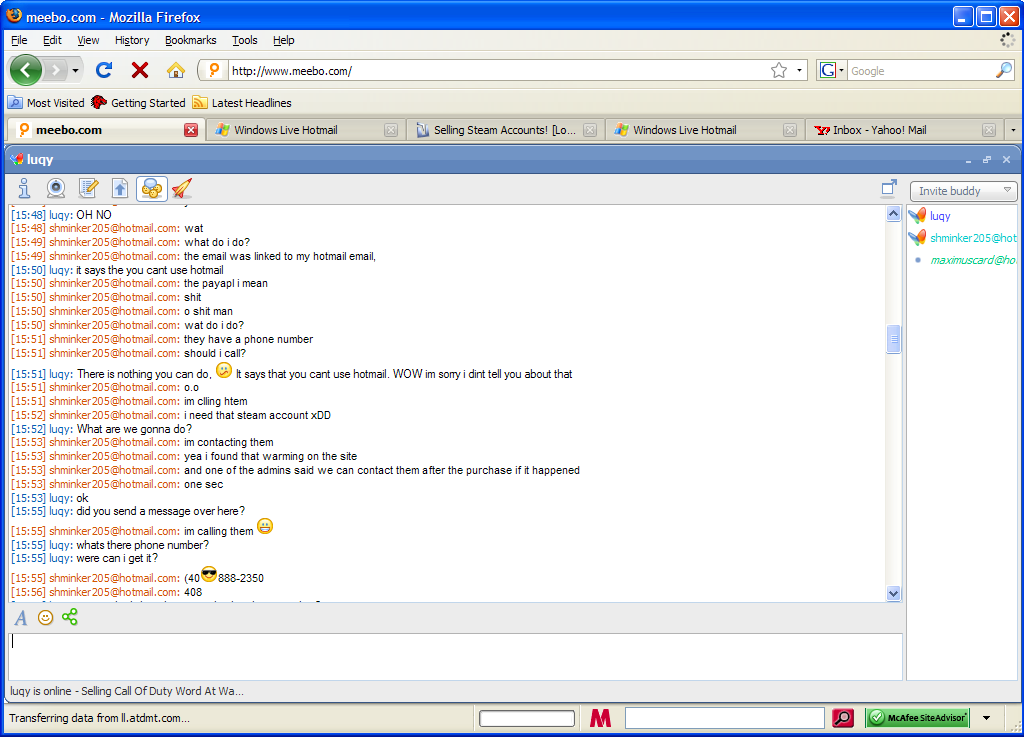Click the search magnifier icon
Image resolution: width=1024 pixels, height=737 pixels.
click(1004, 71)
